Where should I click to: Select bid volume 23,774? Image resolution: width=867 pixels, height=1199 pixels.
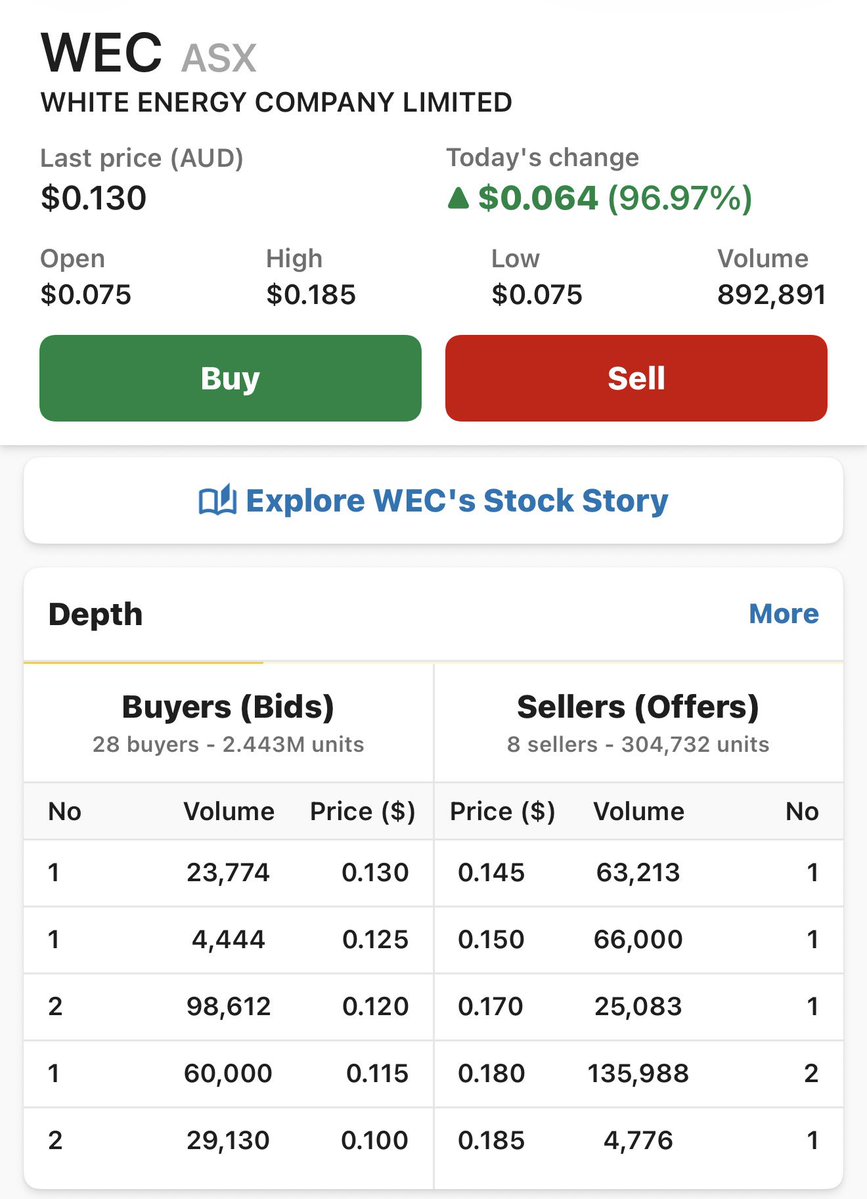(x=229, y=872)
